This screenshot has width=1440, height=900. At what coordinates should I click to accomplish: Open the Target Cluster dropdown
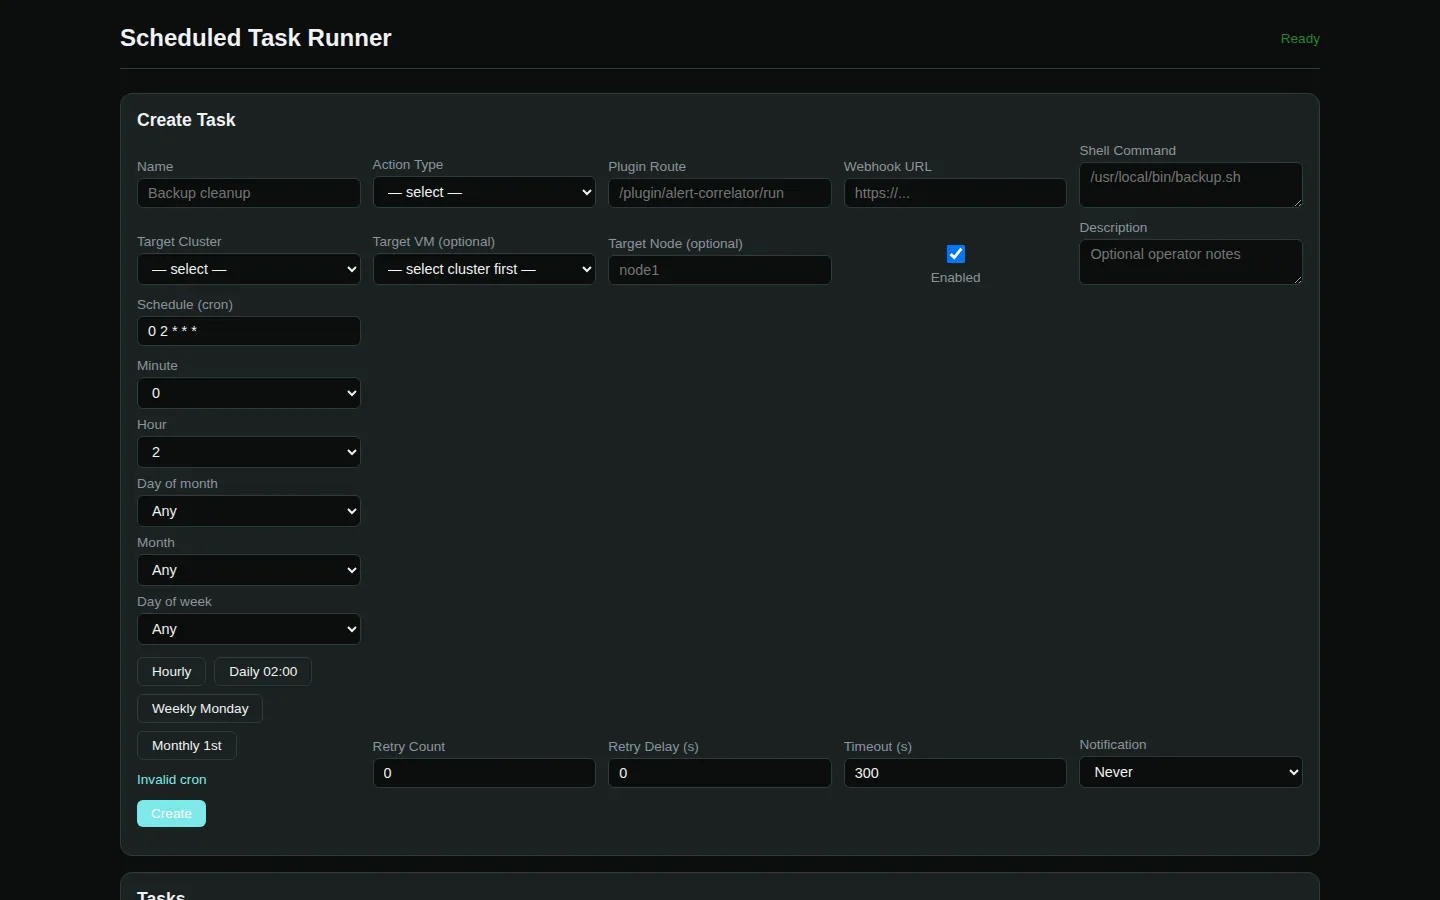249,269
